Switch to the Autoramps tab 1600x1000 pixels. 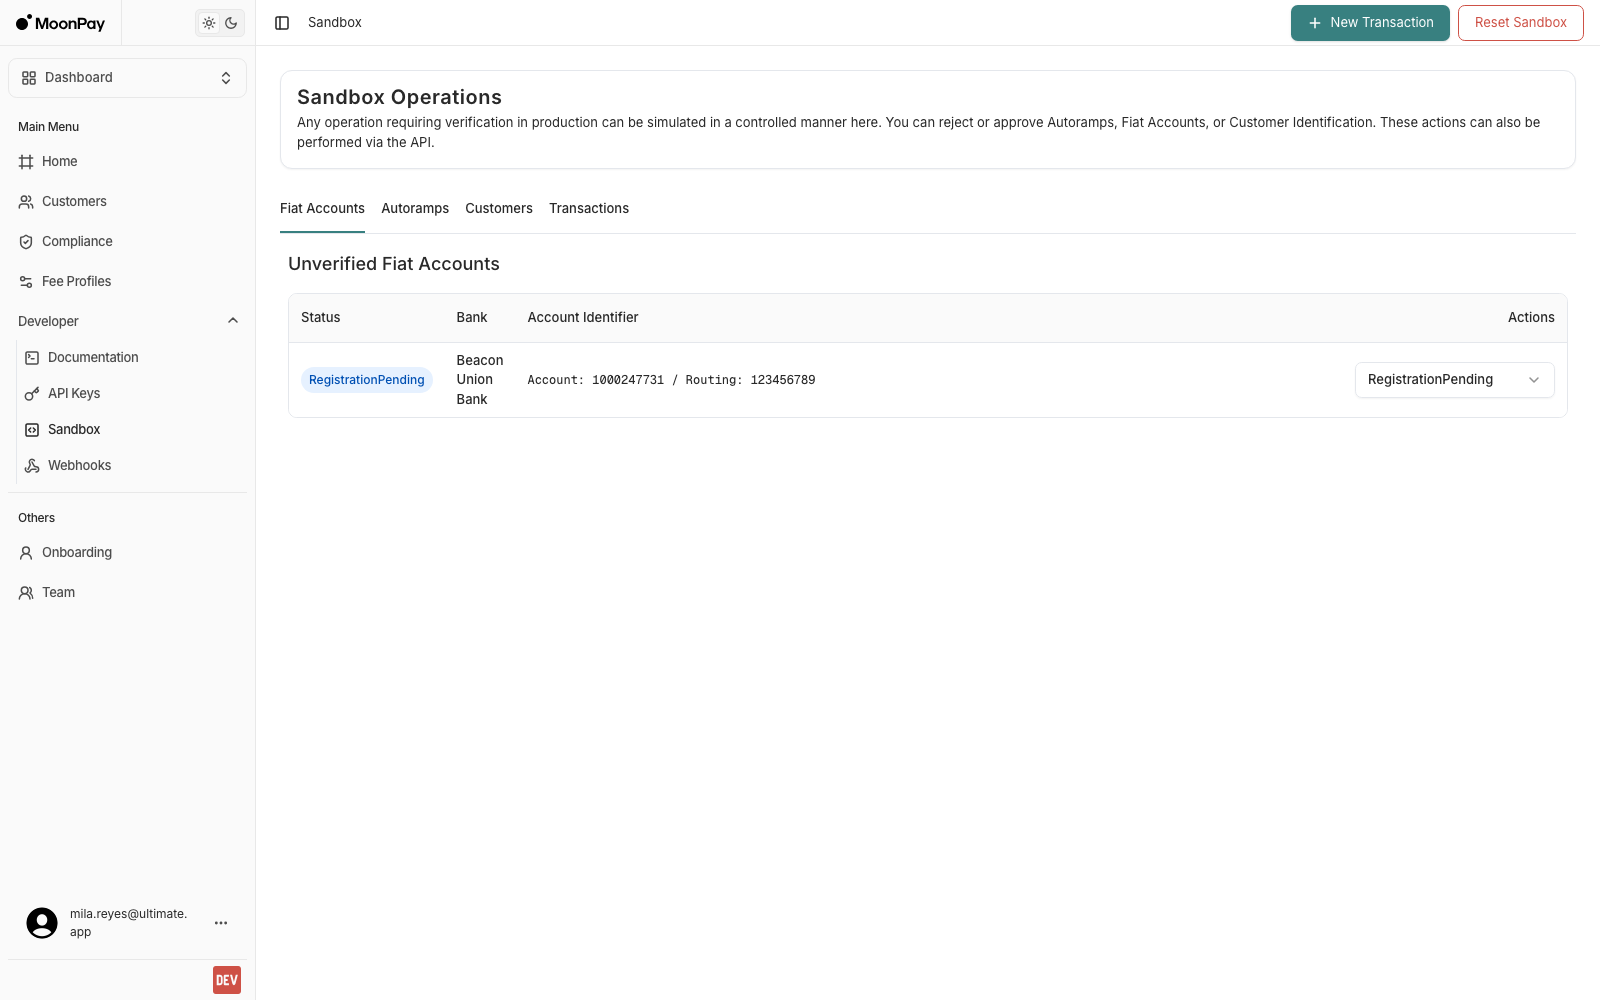point(415,209)
